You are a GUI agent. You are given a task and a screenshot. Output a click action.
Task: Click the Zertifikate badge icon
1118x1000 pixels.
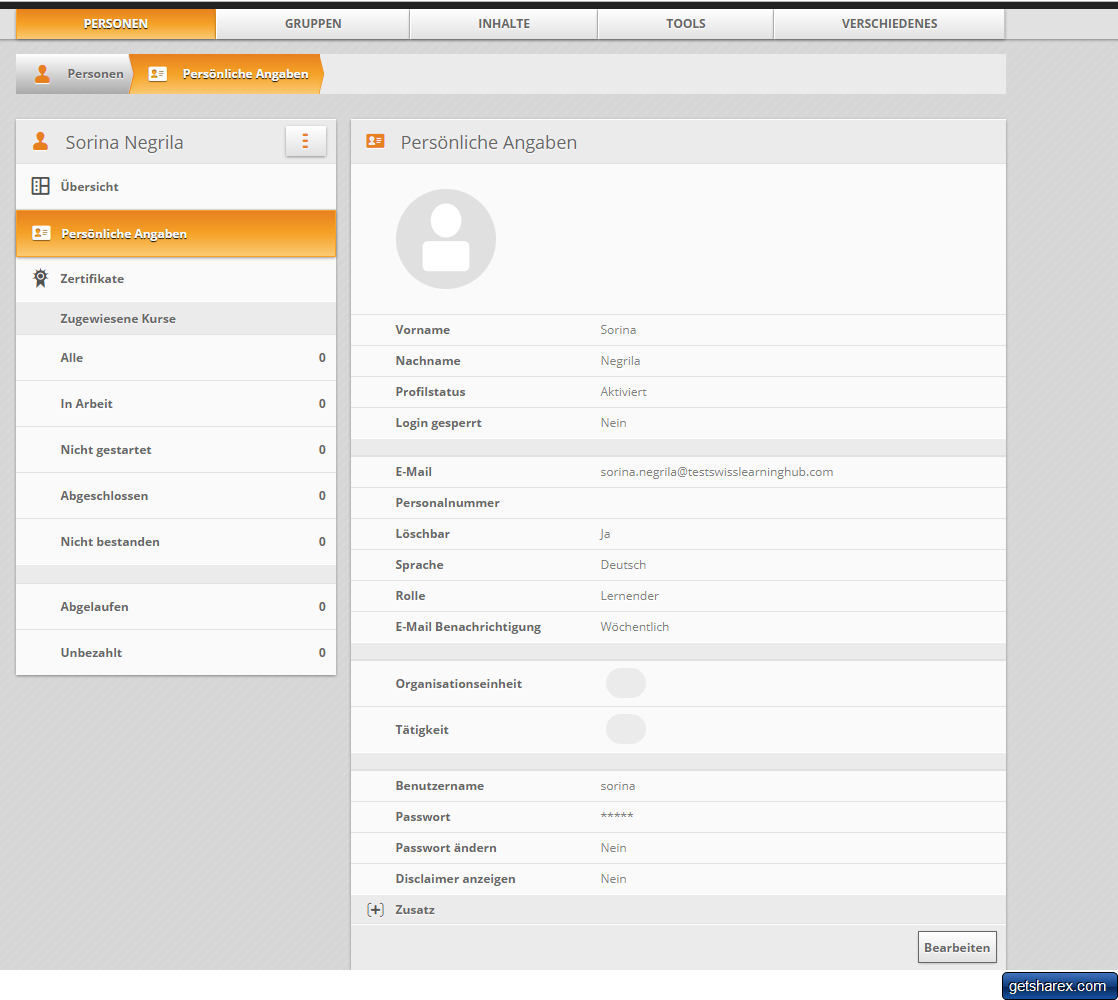coord(41,278)
